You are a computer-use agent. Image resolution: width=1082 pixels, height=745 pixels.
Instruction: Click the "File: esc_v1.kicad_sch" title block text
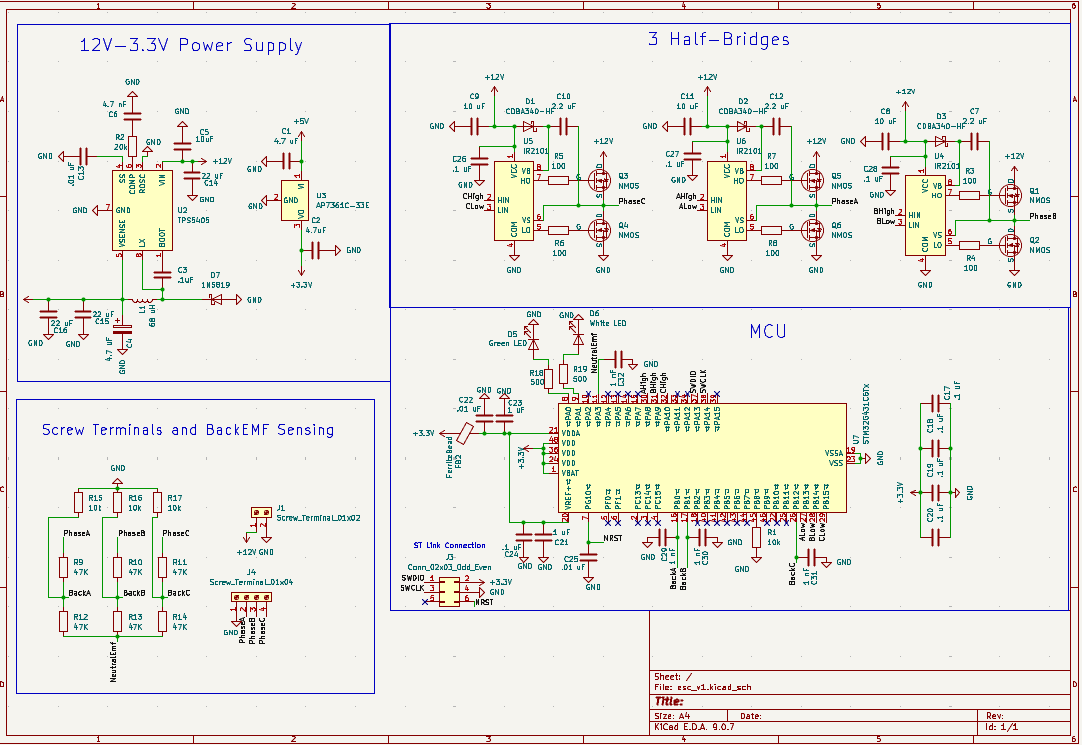point(702,687)
